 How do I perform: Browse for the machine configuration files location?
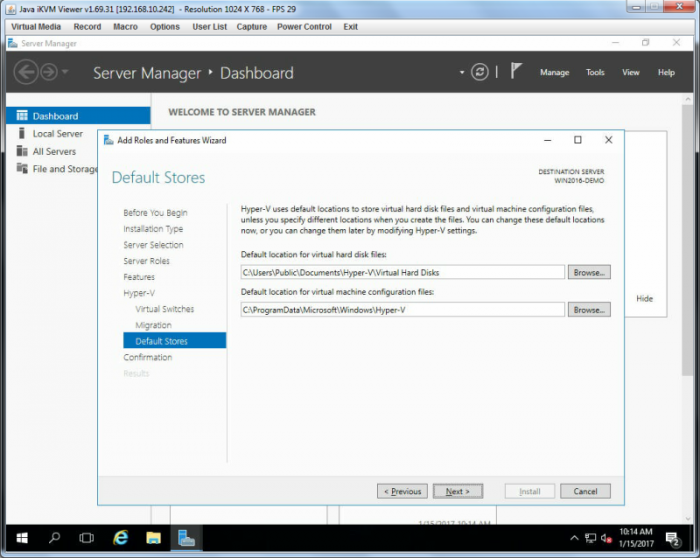(589, 310)
